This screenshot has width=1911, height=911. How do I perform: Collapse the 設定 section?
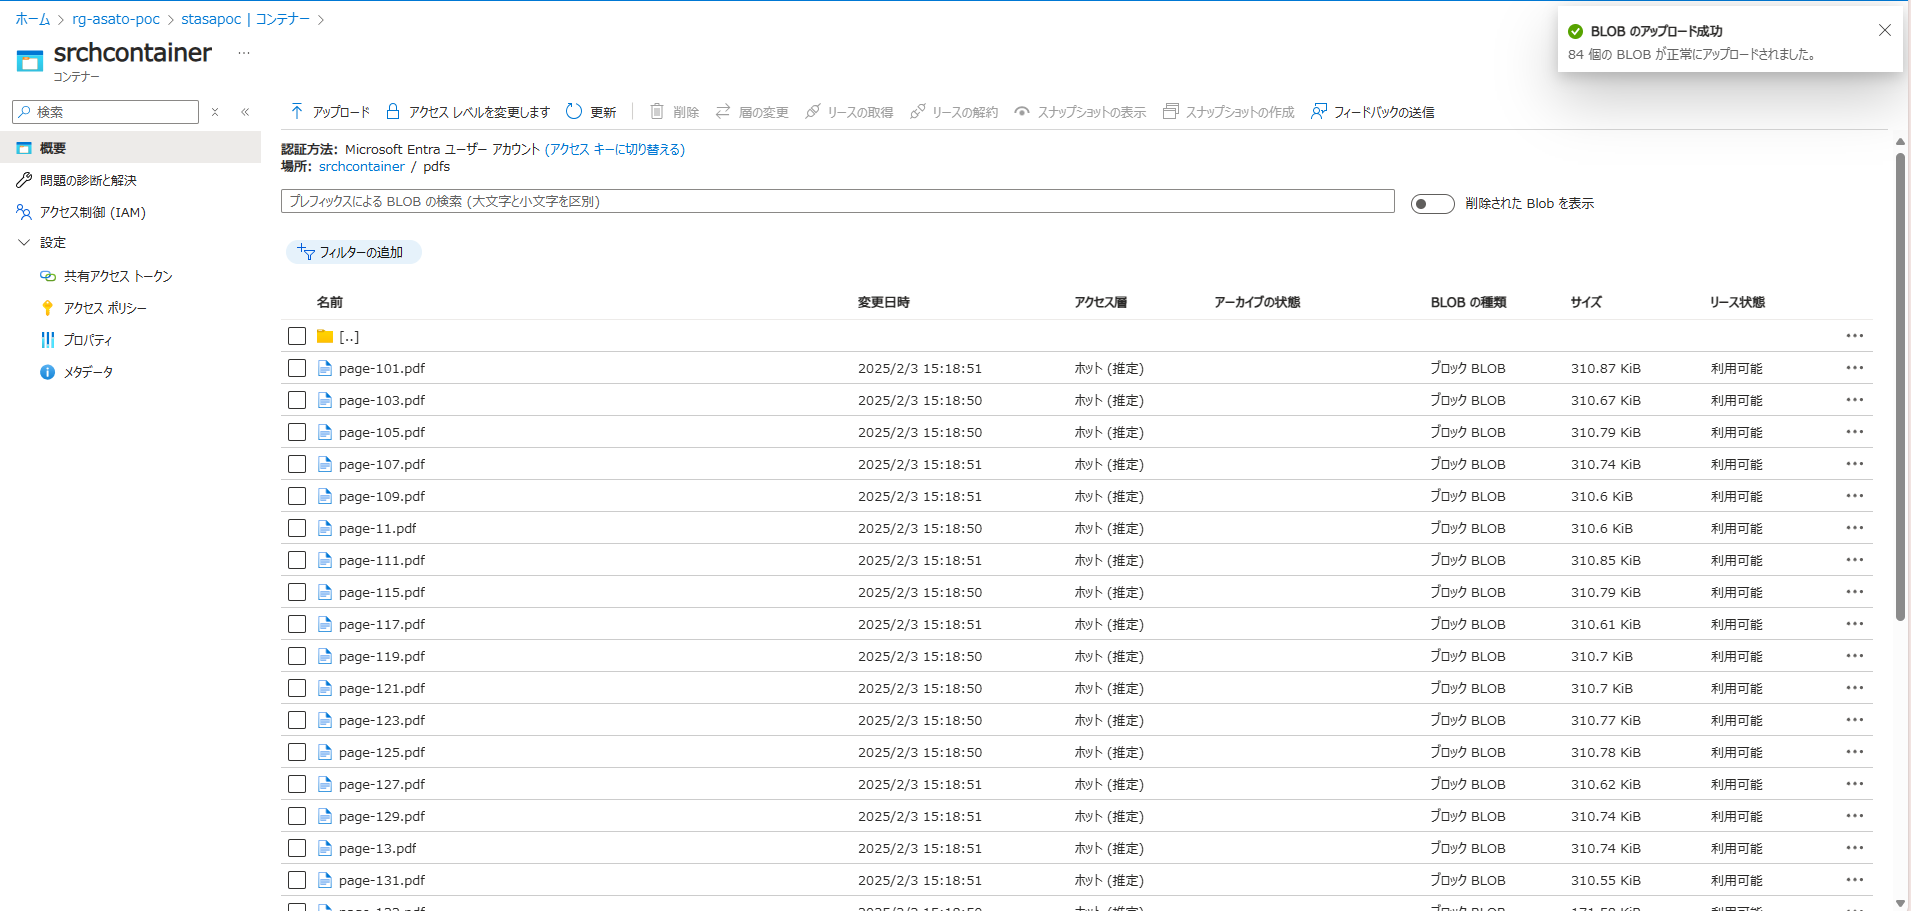pos(52,242)
